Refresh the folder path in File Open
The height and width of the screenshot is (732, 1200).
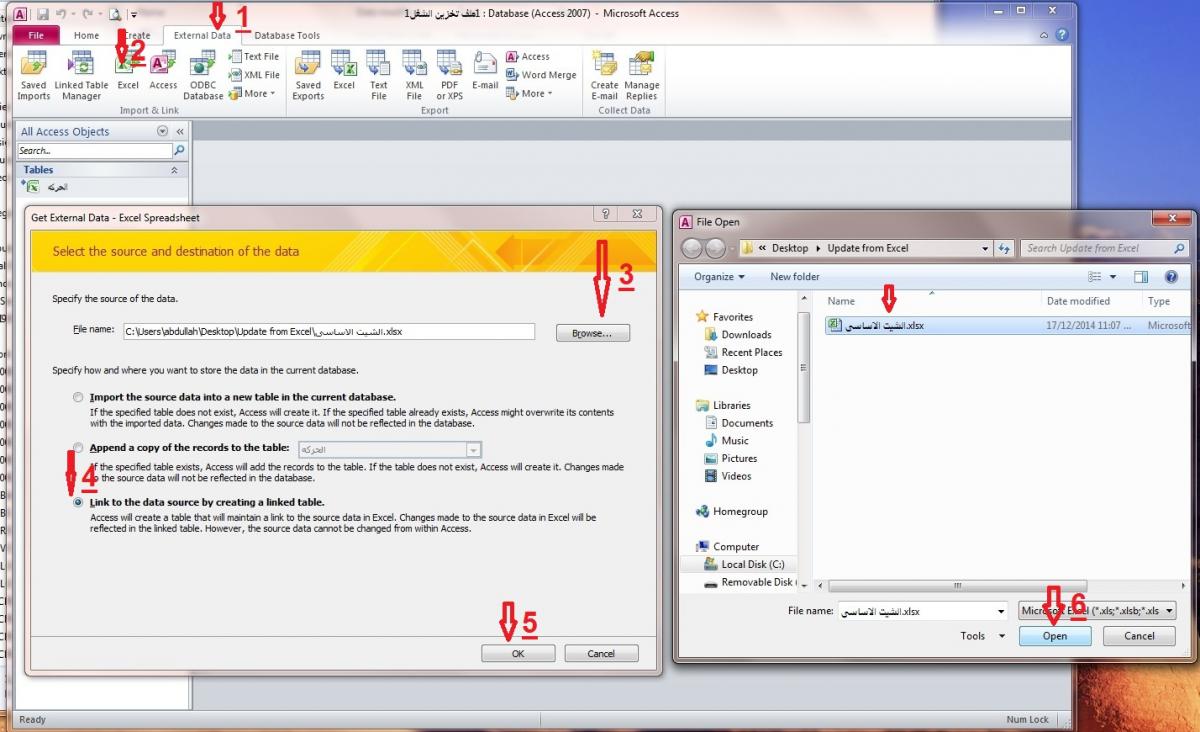click(1004, 248)
